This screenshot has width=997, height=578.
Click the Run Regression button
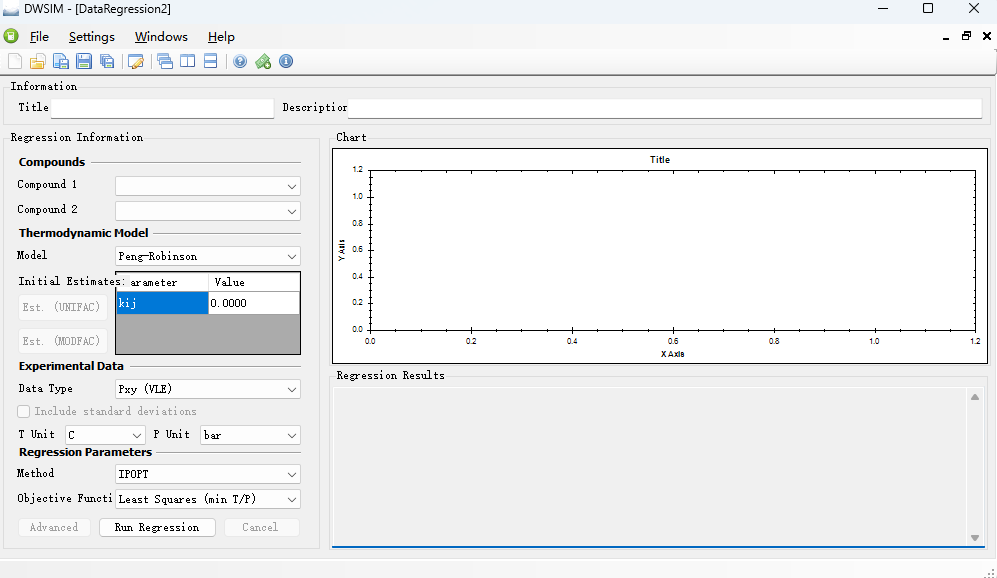tap(157, 527)
